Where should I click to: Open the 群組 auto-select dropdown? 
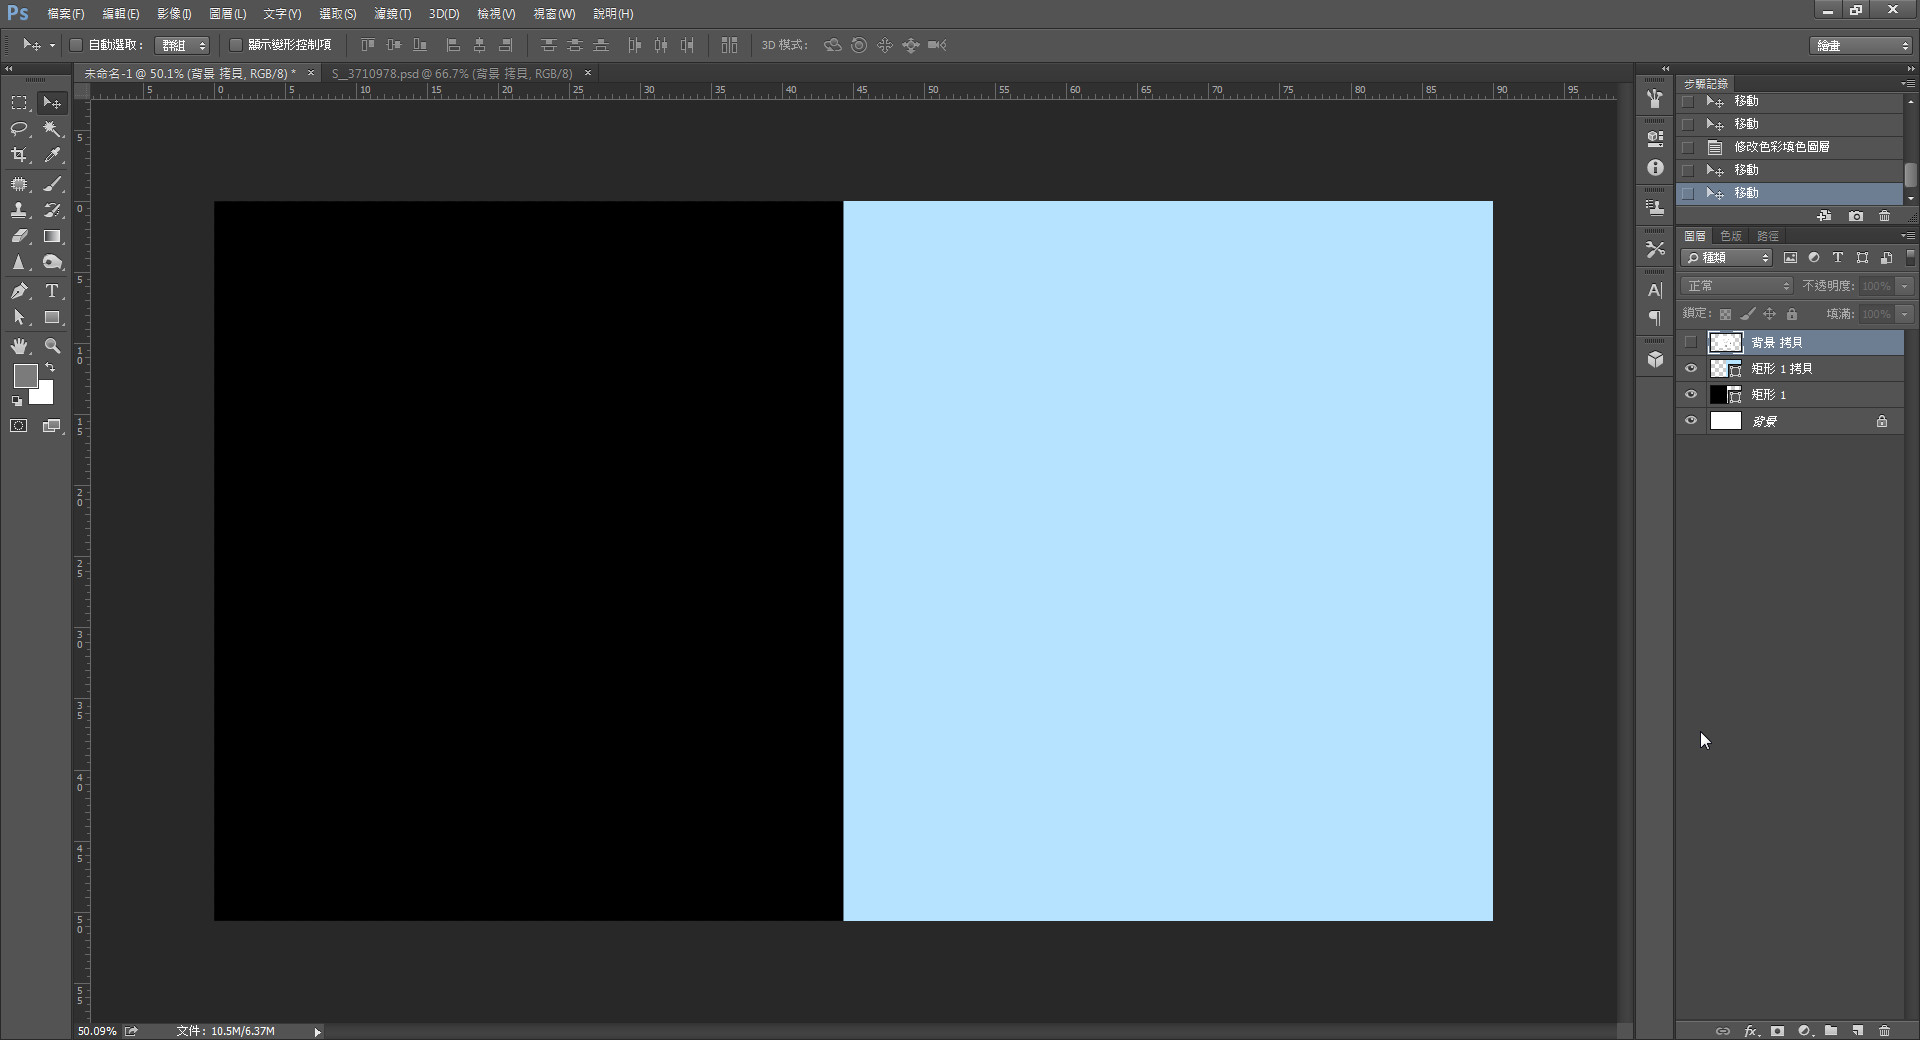pos(183,45)
